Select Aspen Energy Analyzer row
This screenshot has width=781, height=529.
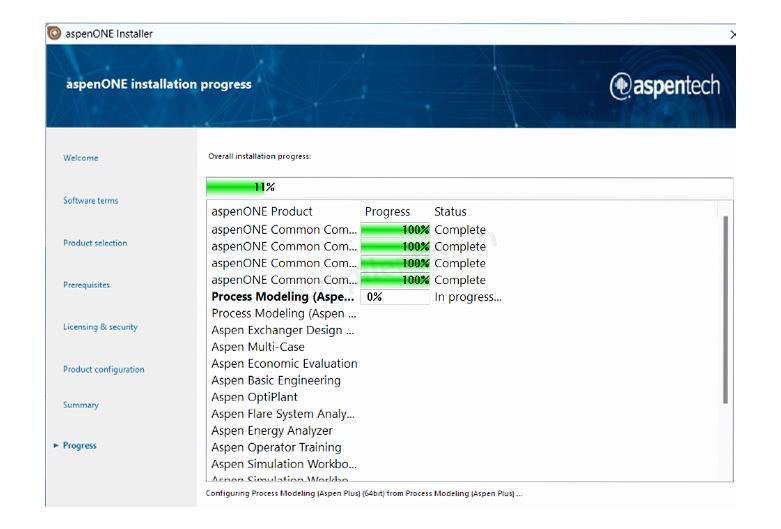(272, 430)
